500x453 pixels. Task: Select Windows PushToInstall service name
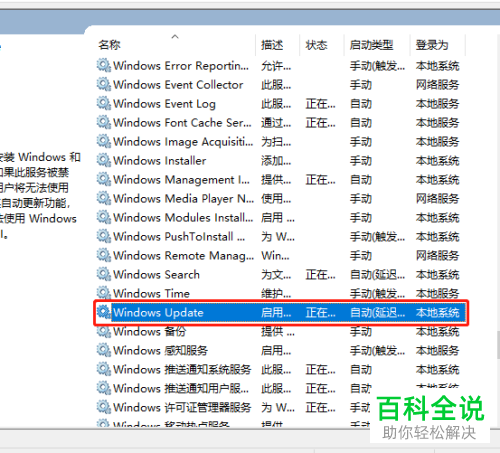tap(179, 237)
